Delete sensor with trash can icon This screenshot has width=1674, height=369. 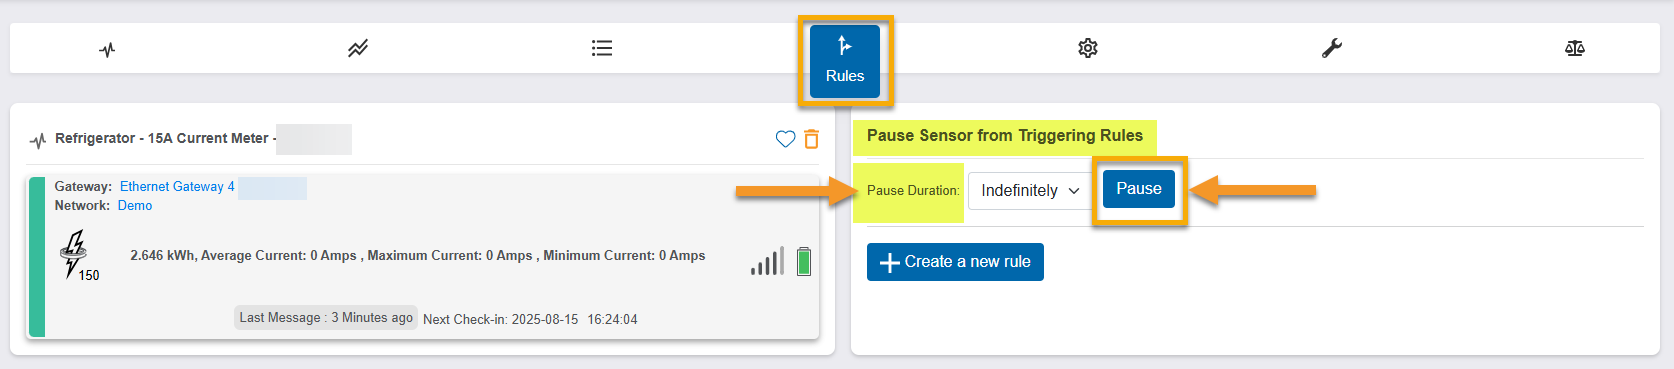811,139
